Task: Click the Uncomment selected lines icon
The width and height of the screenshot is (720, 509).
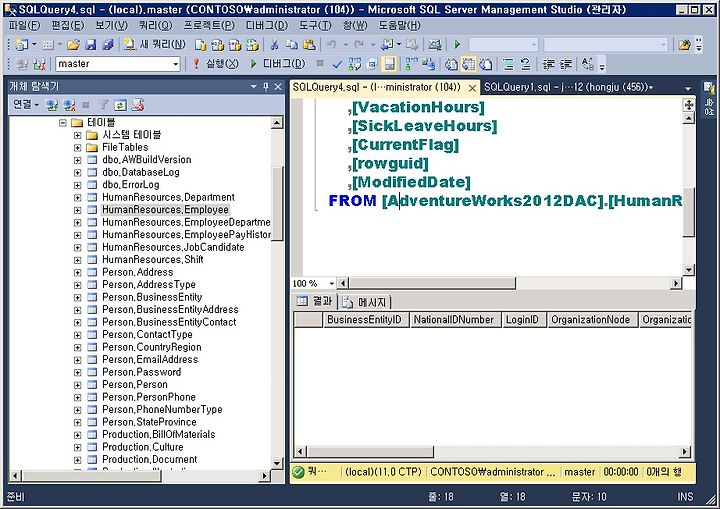Action: click(526, 64)
